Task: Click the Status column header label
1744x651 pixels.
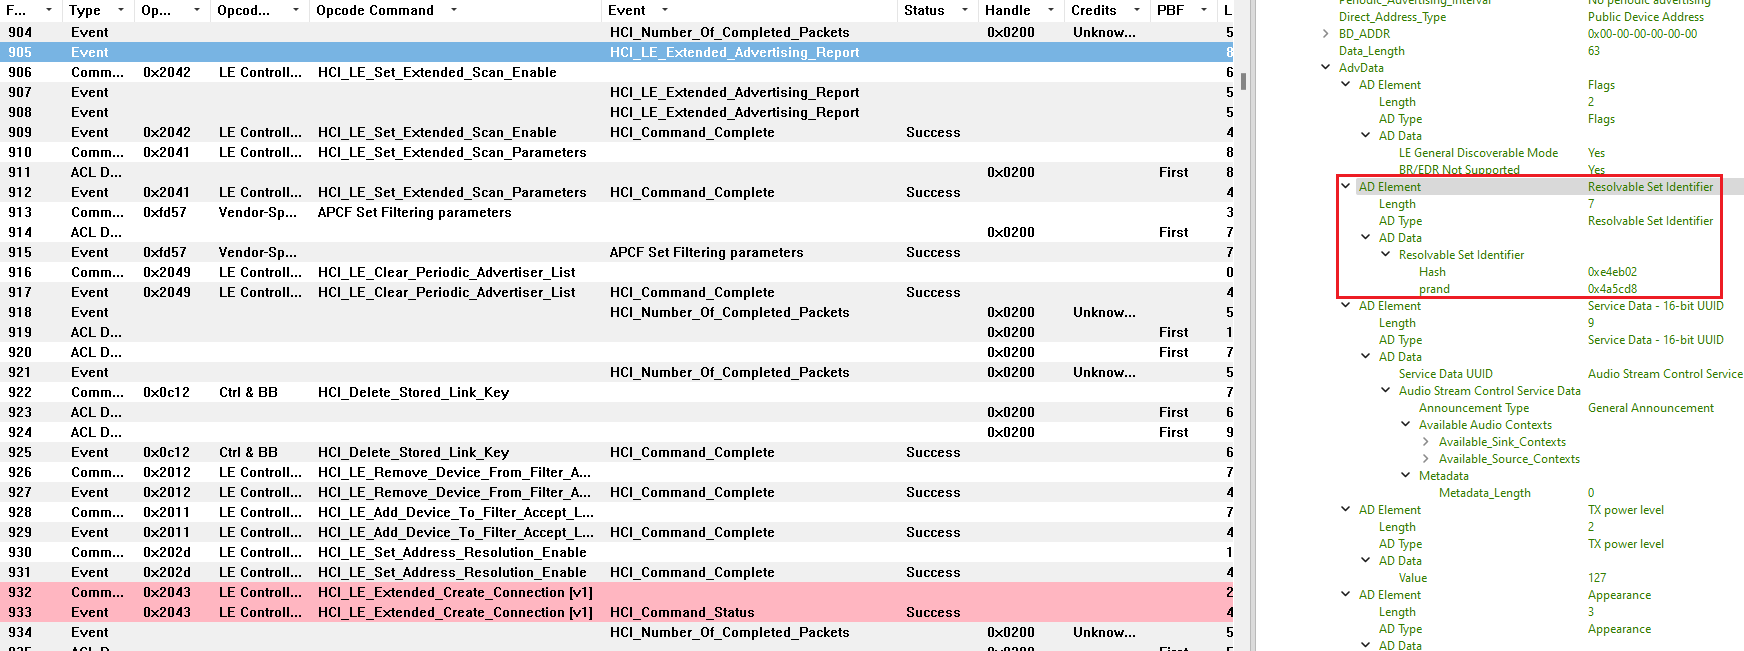Action: (924, 10)
